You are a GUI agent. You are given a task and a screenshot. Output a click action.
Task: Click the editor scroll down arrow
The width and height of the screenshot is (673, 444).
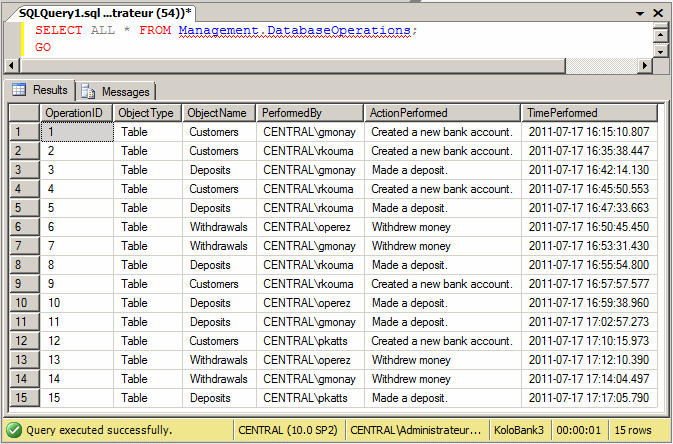(661, 52)
